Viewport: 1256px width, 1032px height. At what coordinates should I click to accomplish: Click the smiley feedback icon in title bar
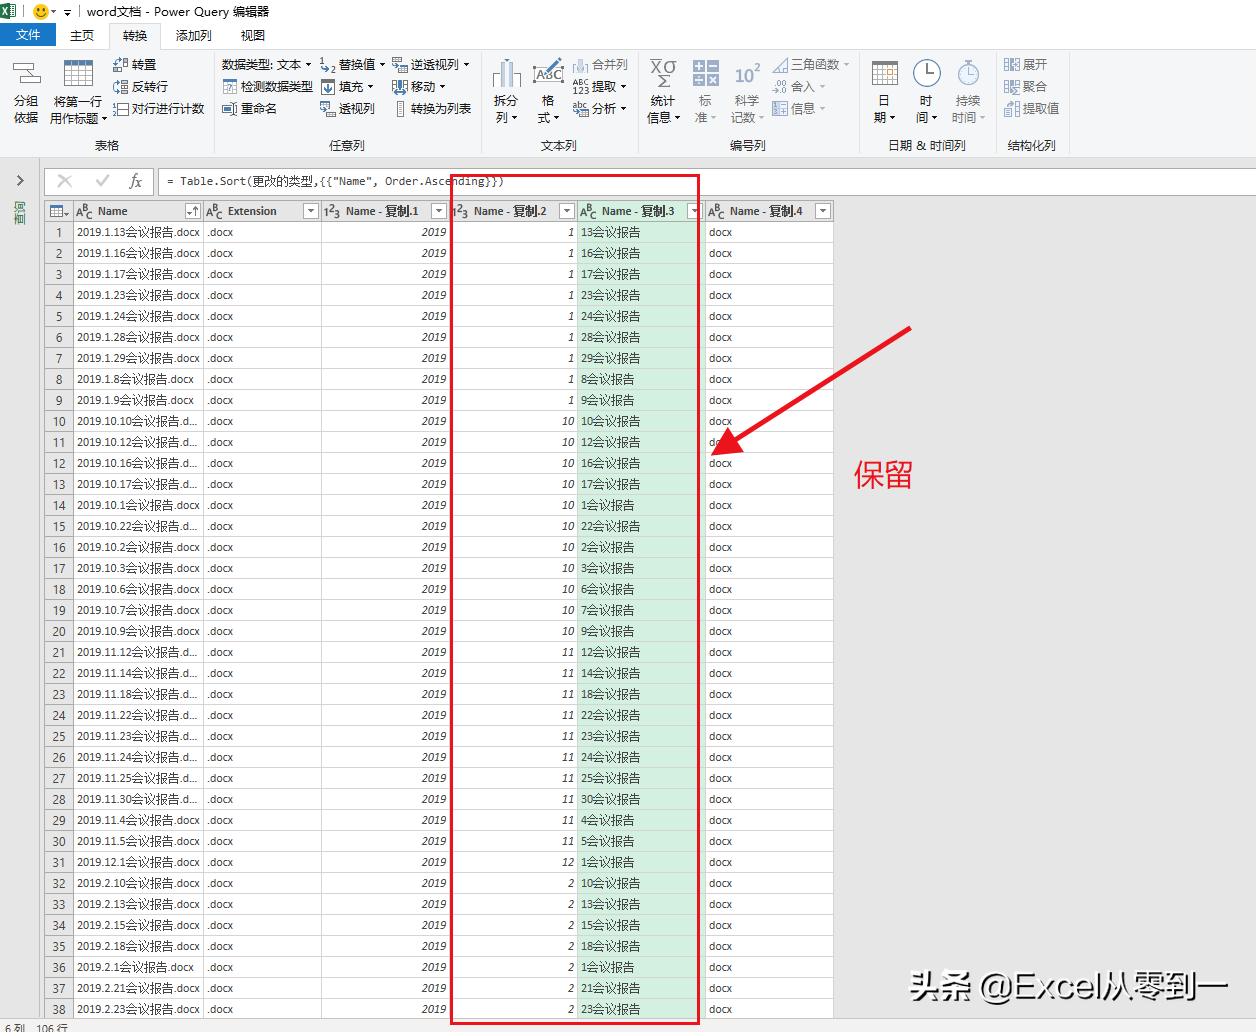click(41, 11)
